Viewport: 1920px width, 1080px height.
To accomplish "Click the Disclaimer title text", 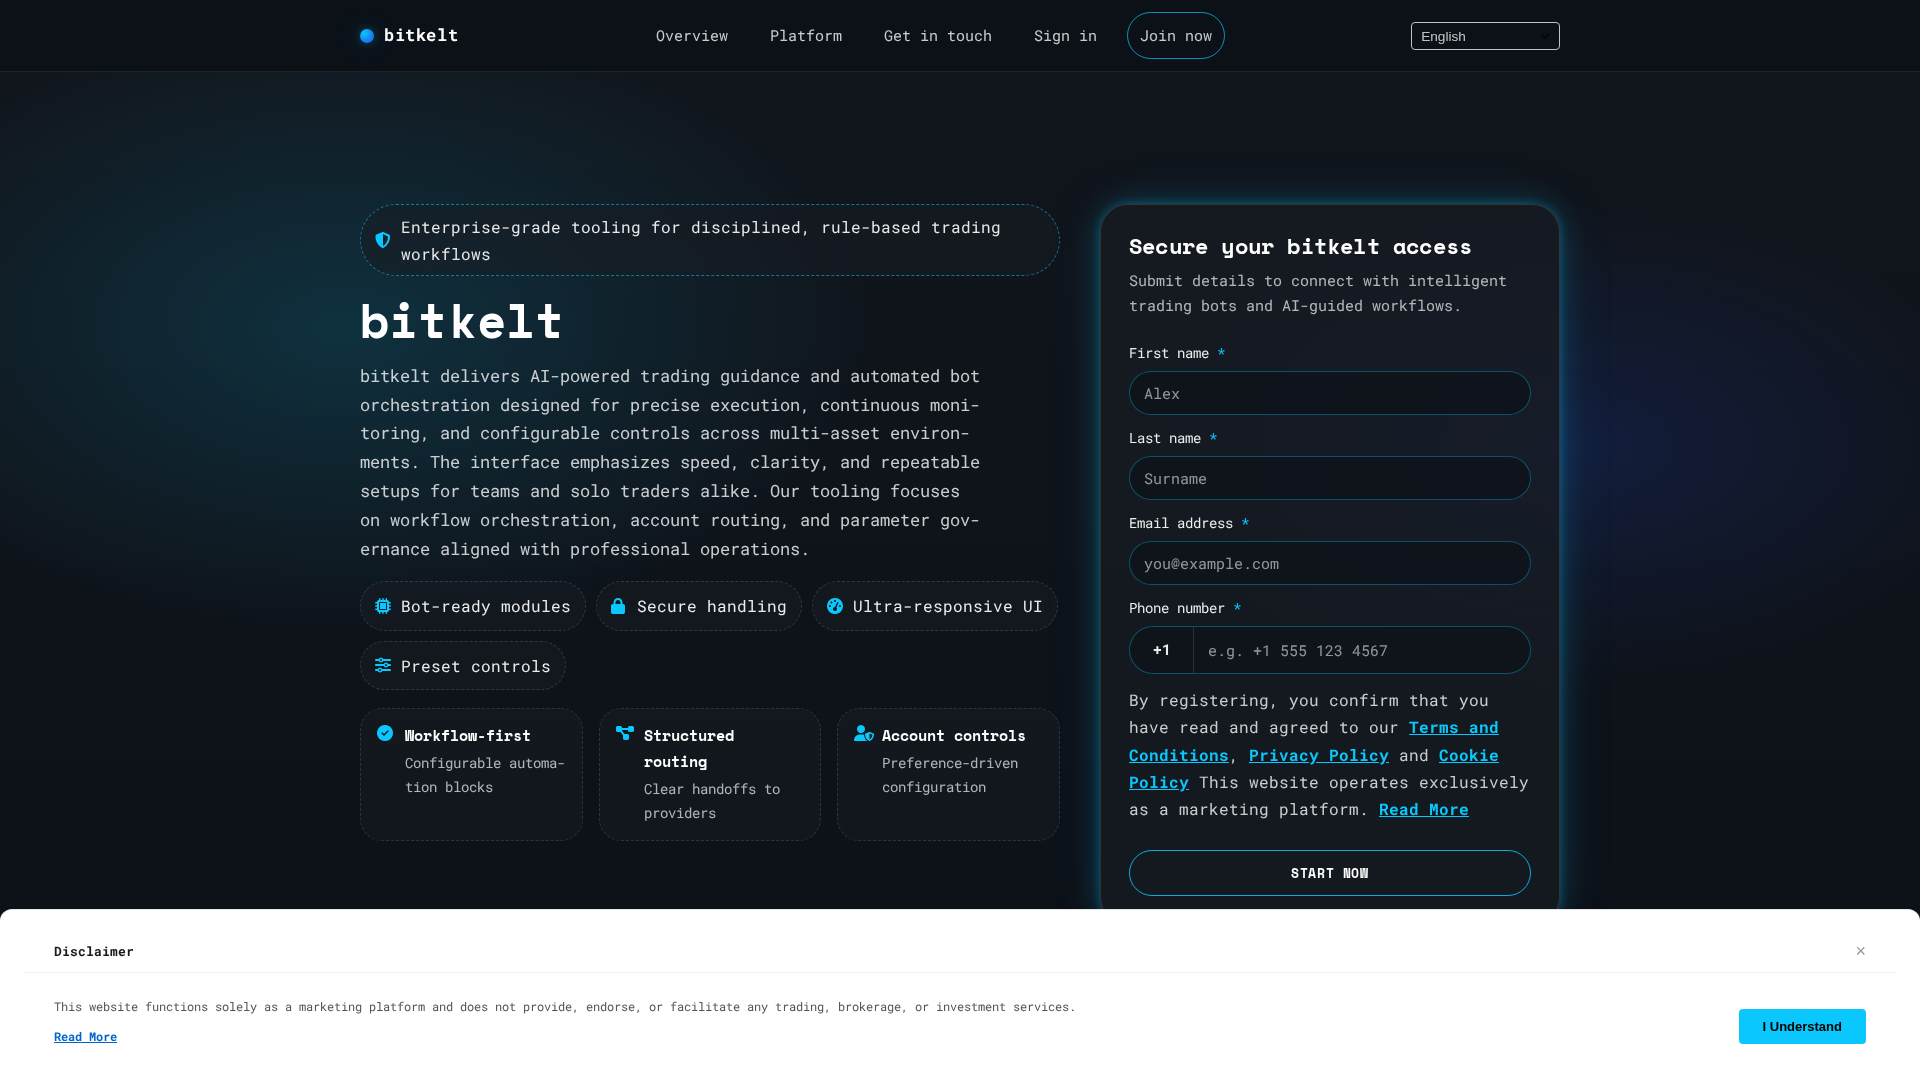I will [x=94, y=951].
